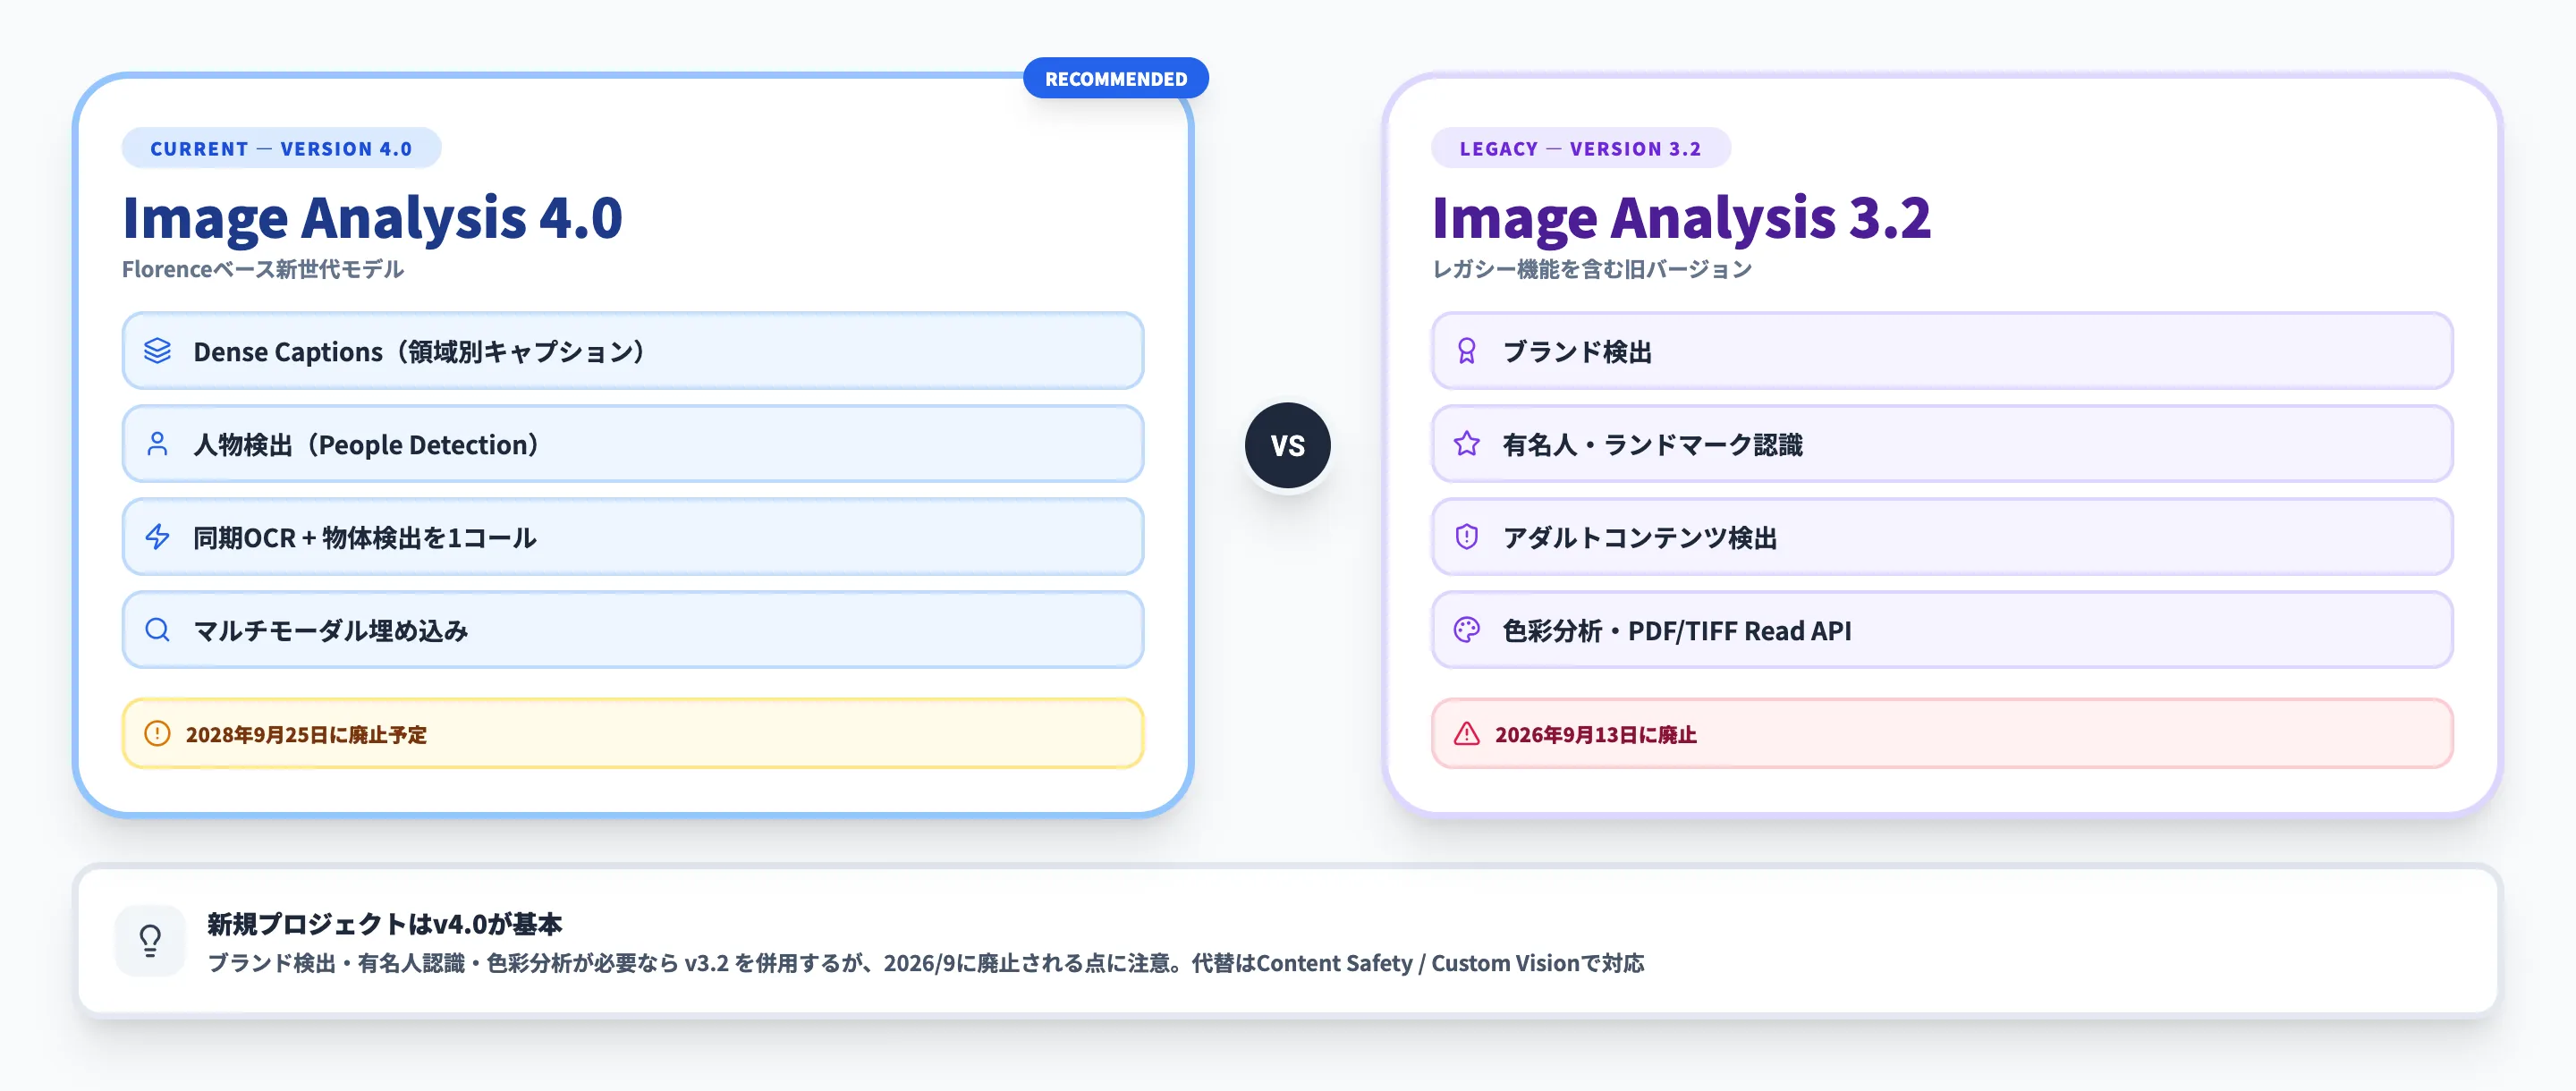Enable the Dense Captions feature row
The image size is (2576, 1091).
tap(632, 351)
